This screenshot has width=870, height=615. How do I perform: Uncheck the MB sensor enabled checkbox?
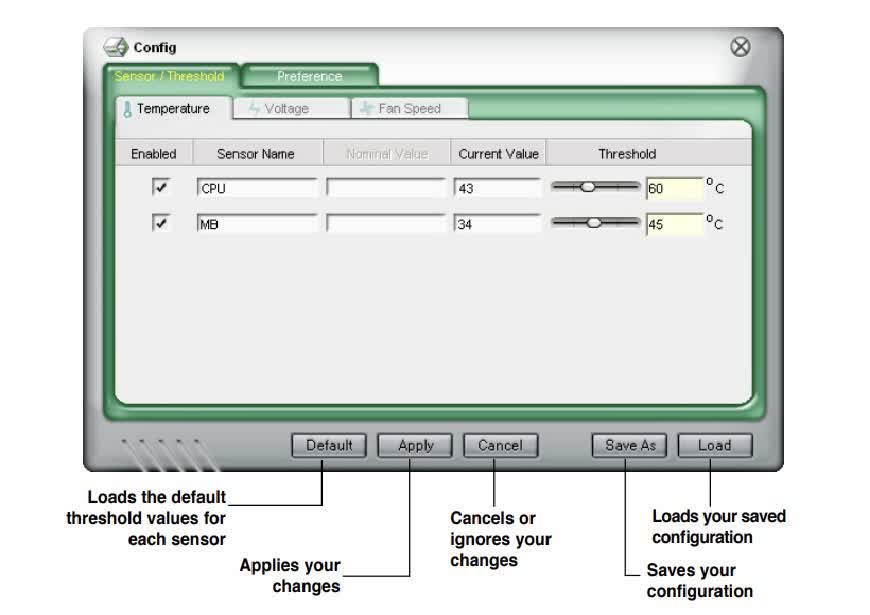pos(160,223)
